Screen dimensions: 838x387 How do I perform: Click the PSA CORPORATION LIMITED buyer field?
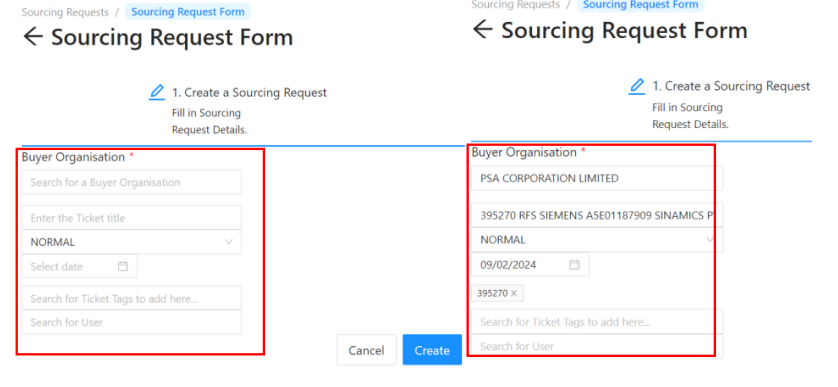597,178
